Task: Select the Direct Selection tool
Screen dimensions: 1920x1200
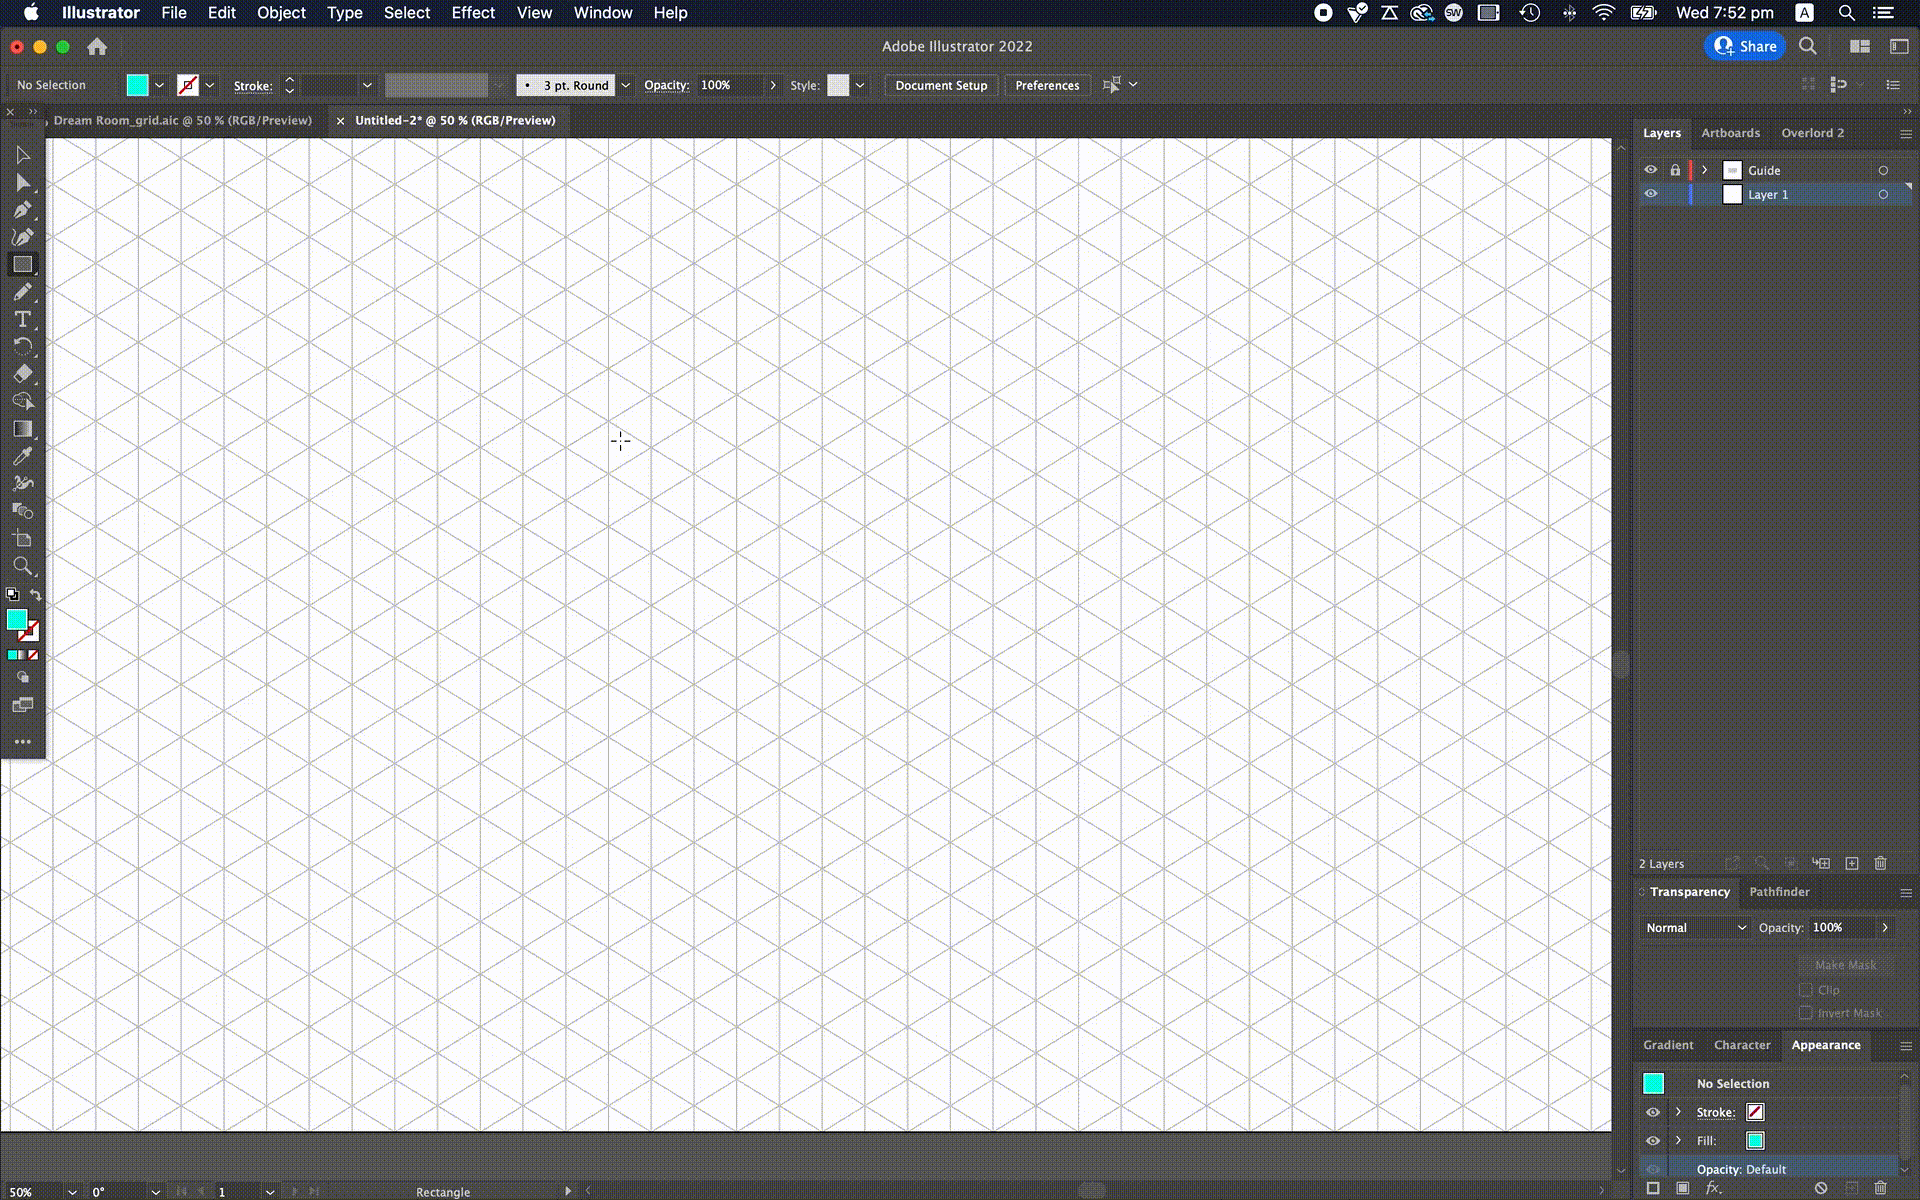Action: [22, 183]
